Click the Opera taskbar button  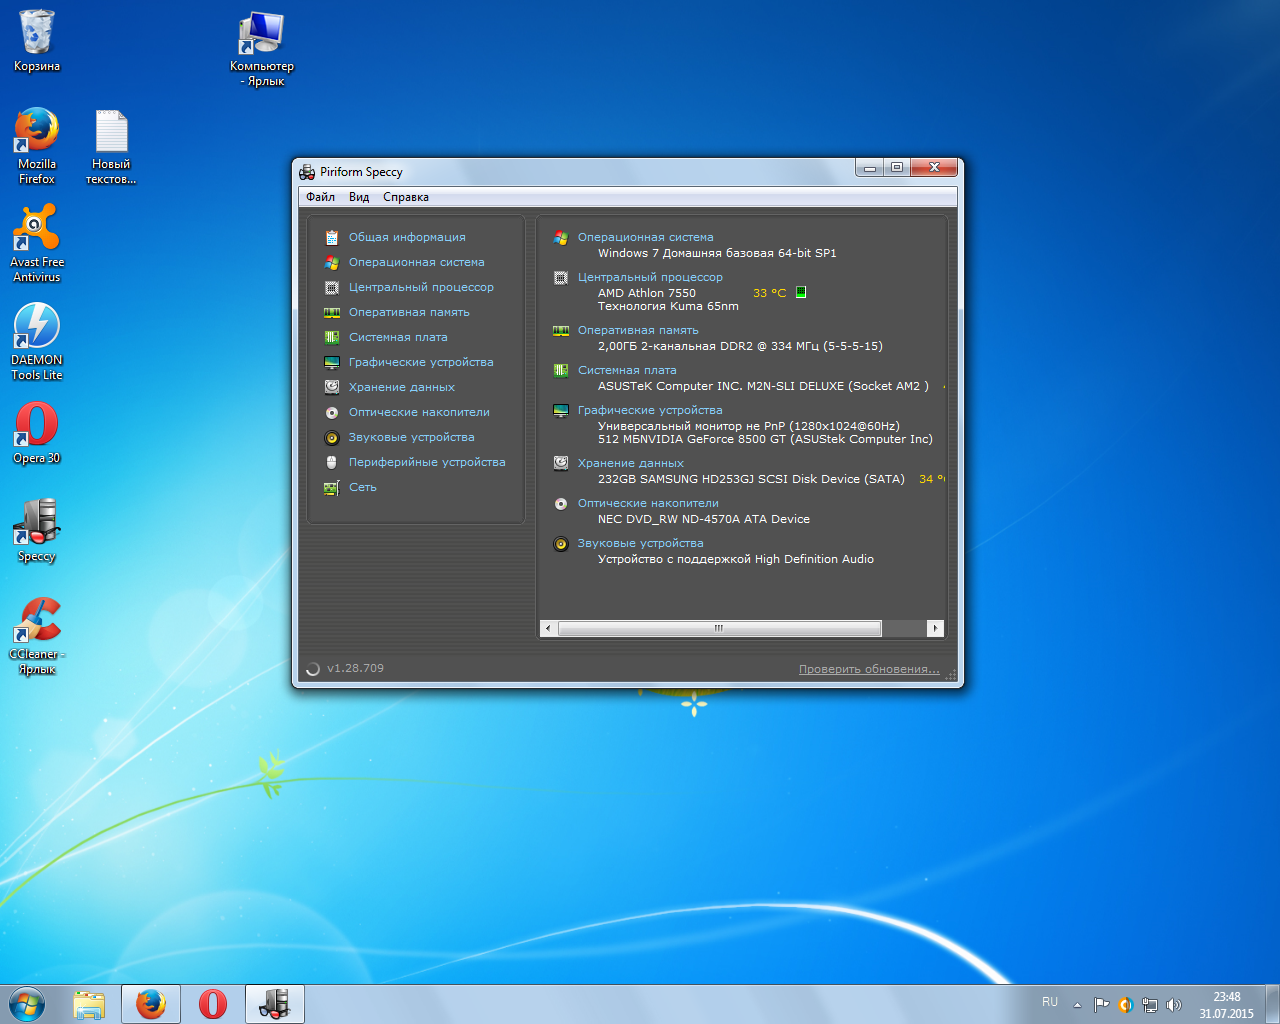[x=212, y=1004]
